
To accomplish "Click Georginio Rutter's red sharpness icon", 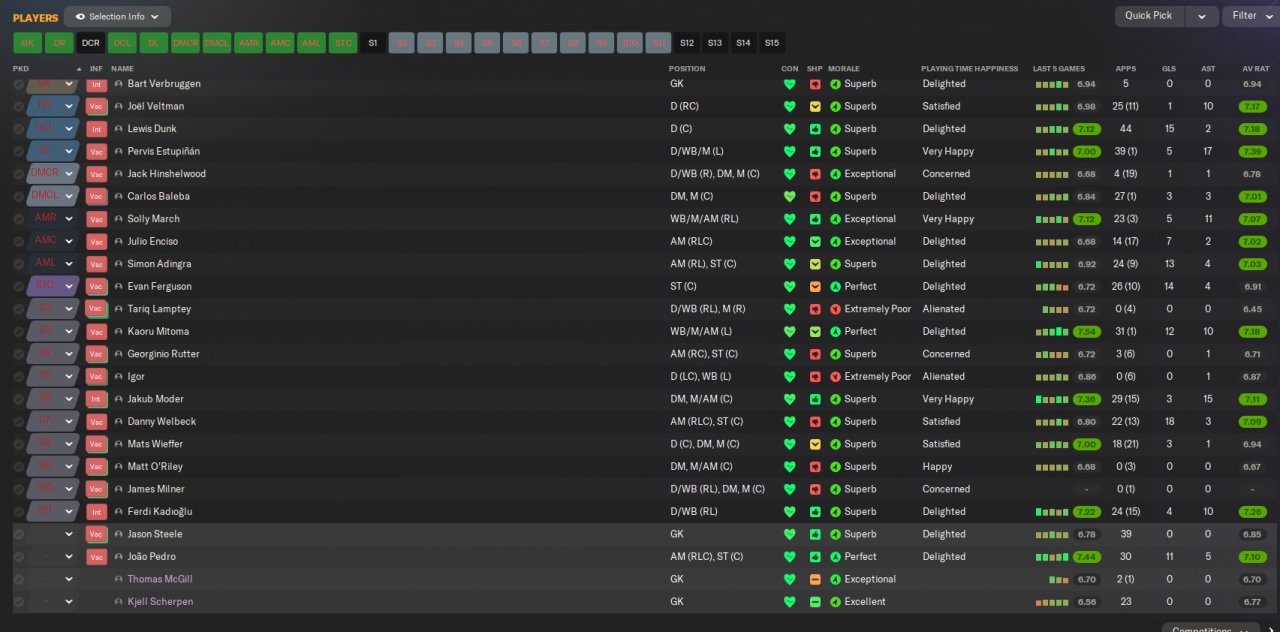I will [815, 354].
